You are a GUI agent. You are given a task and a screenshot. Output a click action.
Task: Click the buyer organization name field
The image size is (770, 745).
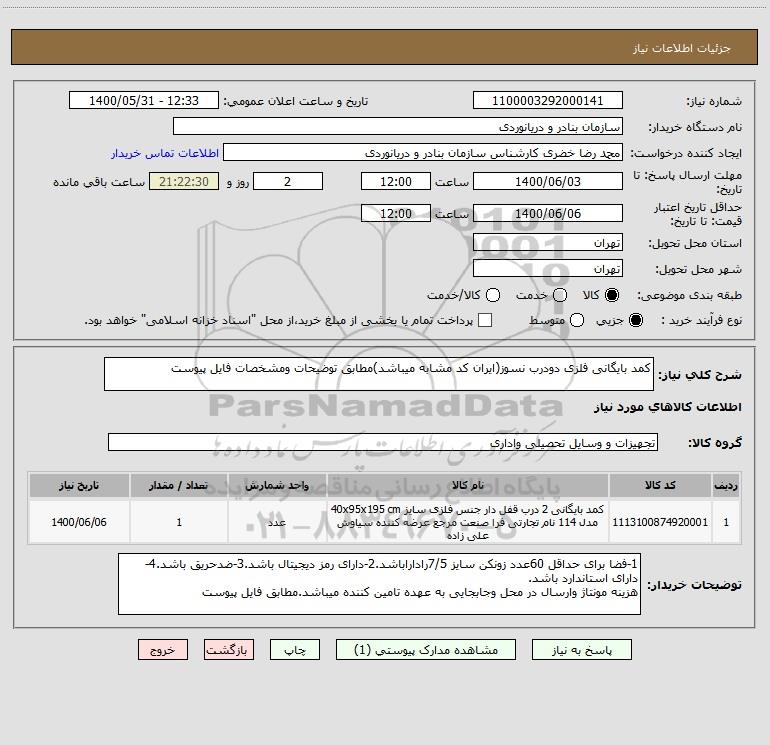[398, 127]
